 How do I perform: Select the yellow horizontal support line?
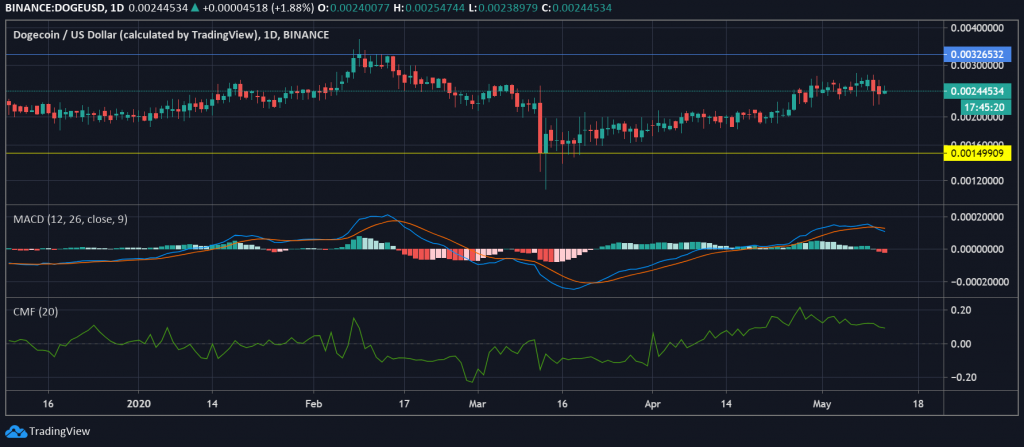(475, 154)
